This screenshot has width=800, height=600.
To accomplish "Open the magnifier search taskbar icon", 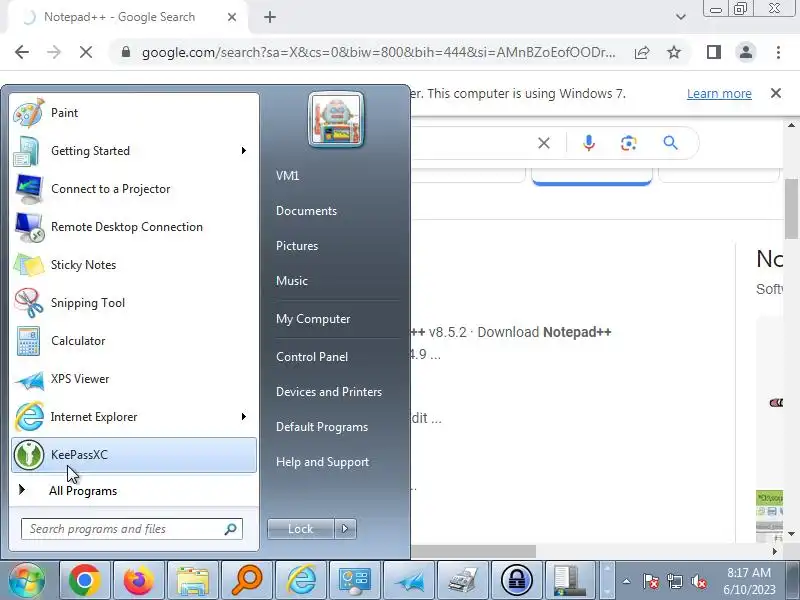I will point(246,581).
